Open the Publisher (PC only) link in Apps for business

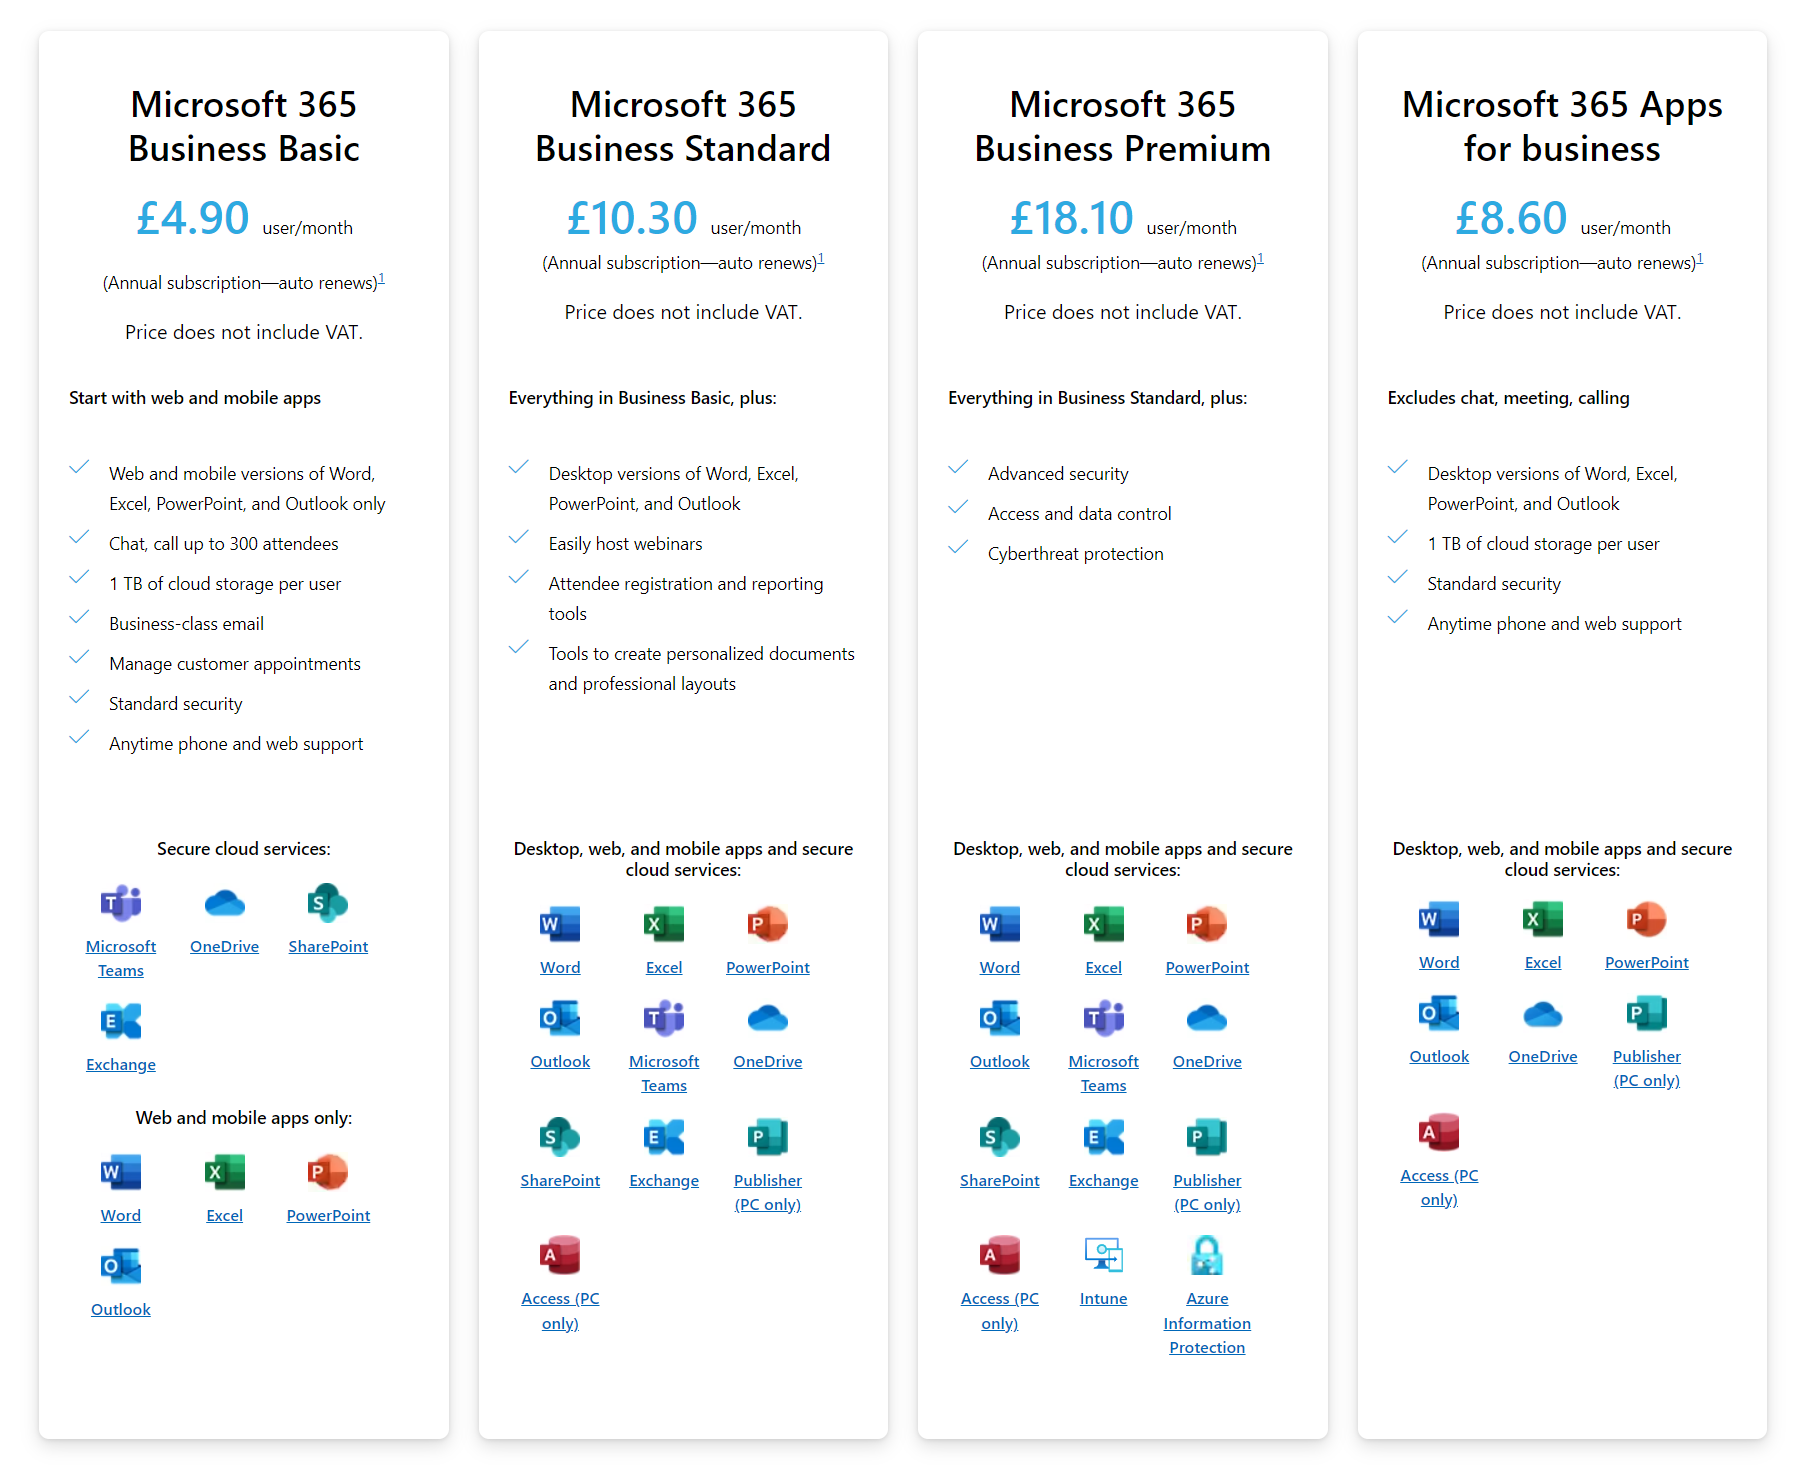coord(1647,1068)
